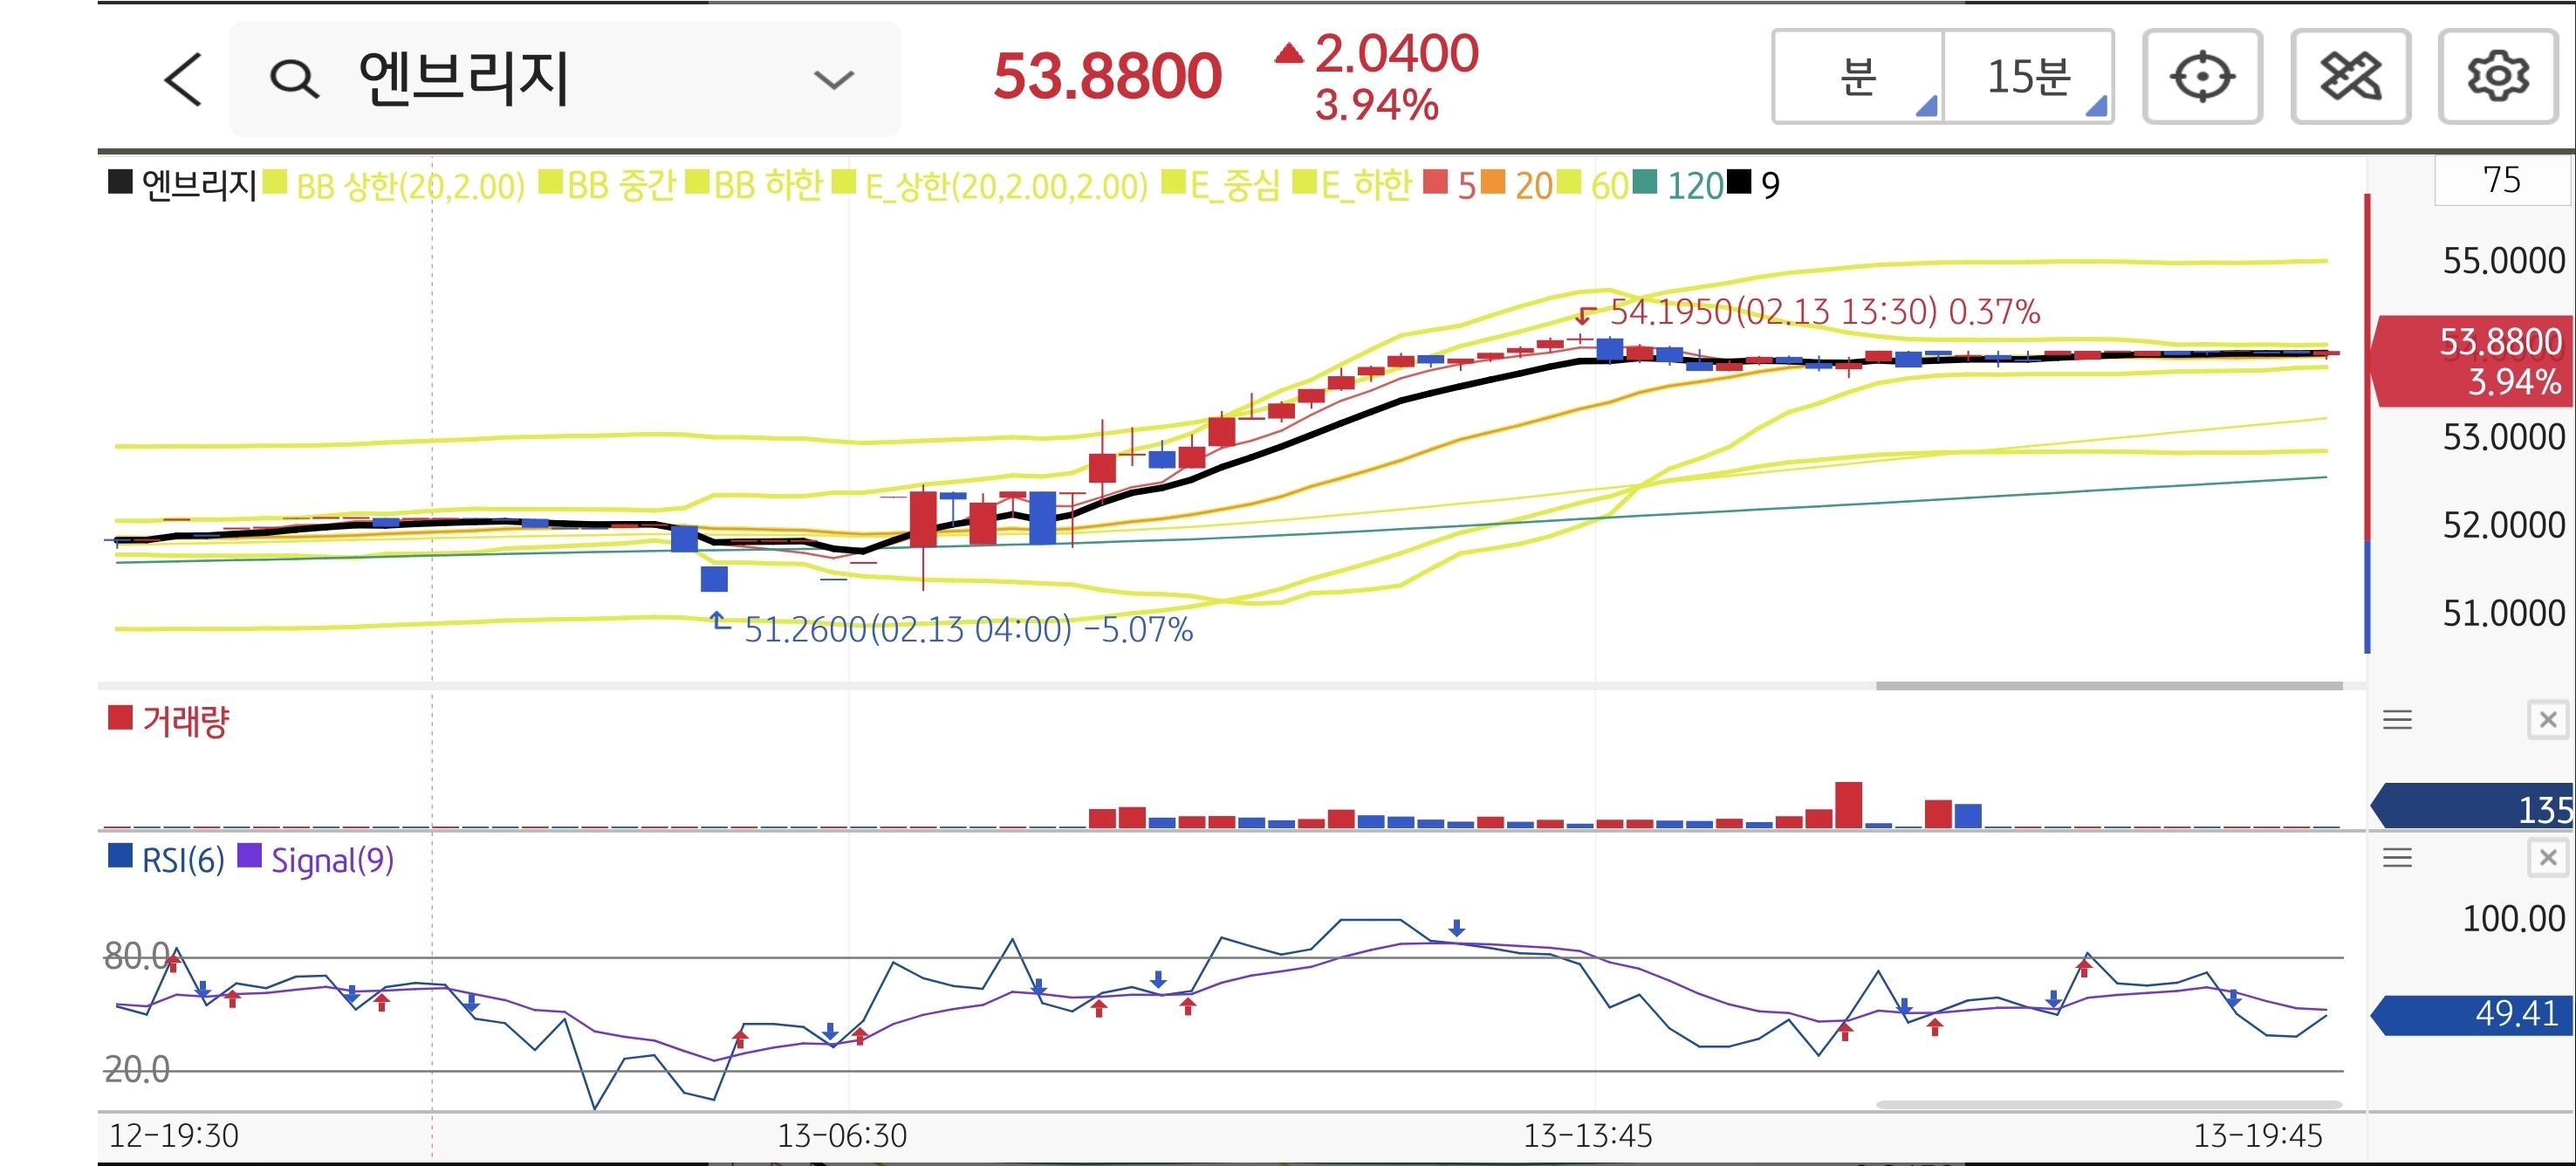Click the 75 candle count box
2576x1166 pixels.
coord(2501,180)
